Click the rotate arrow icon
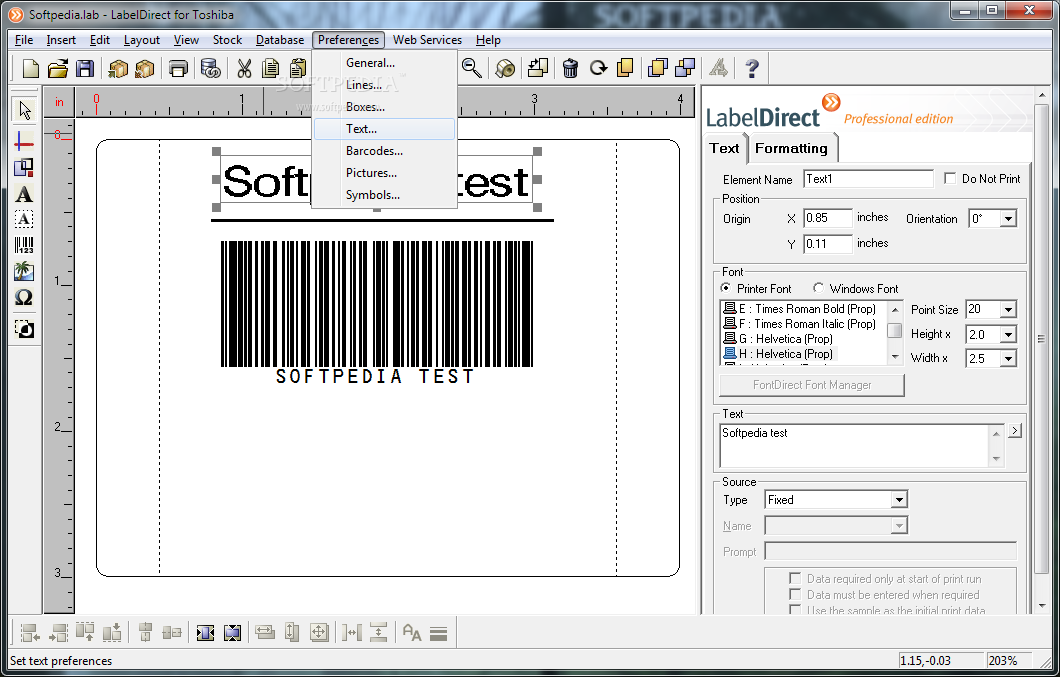 point(598,68)
